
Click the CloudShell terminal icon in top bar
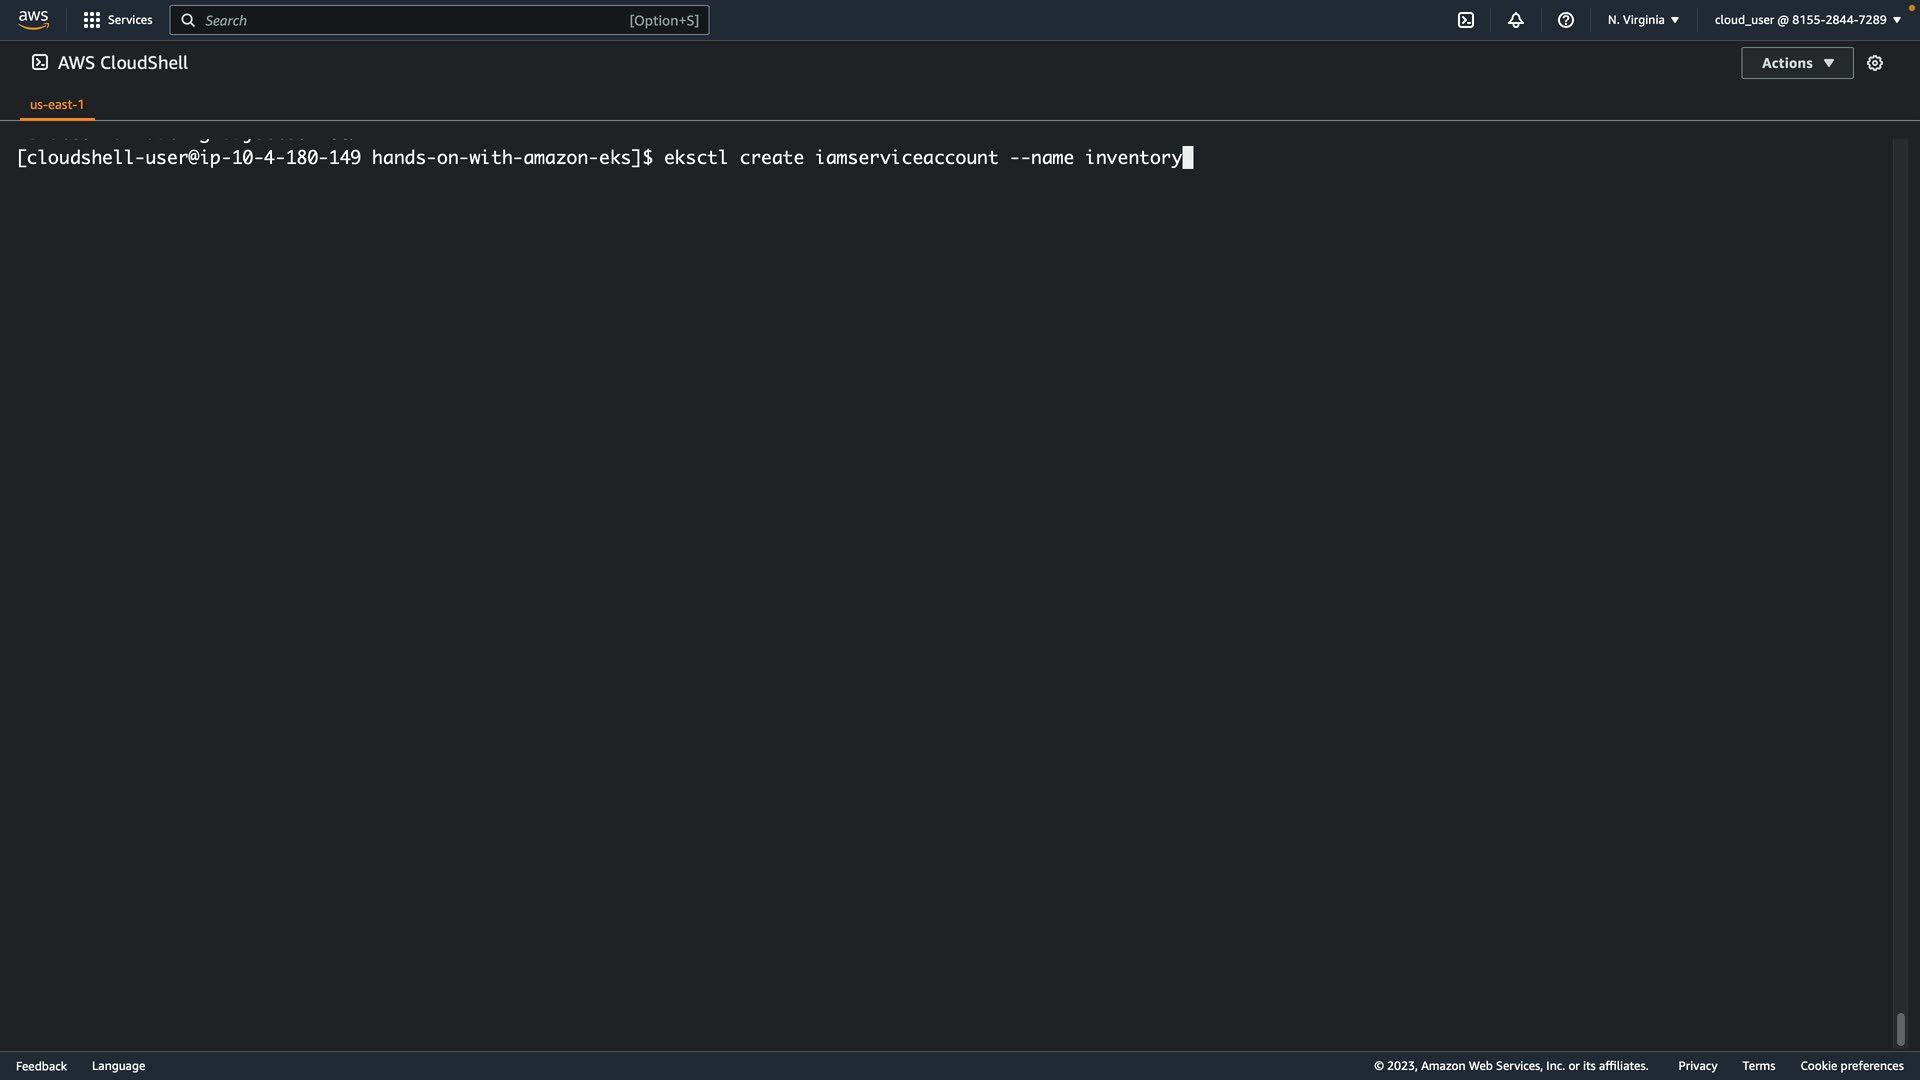pos(1465,20)
